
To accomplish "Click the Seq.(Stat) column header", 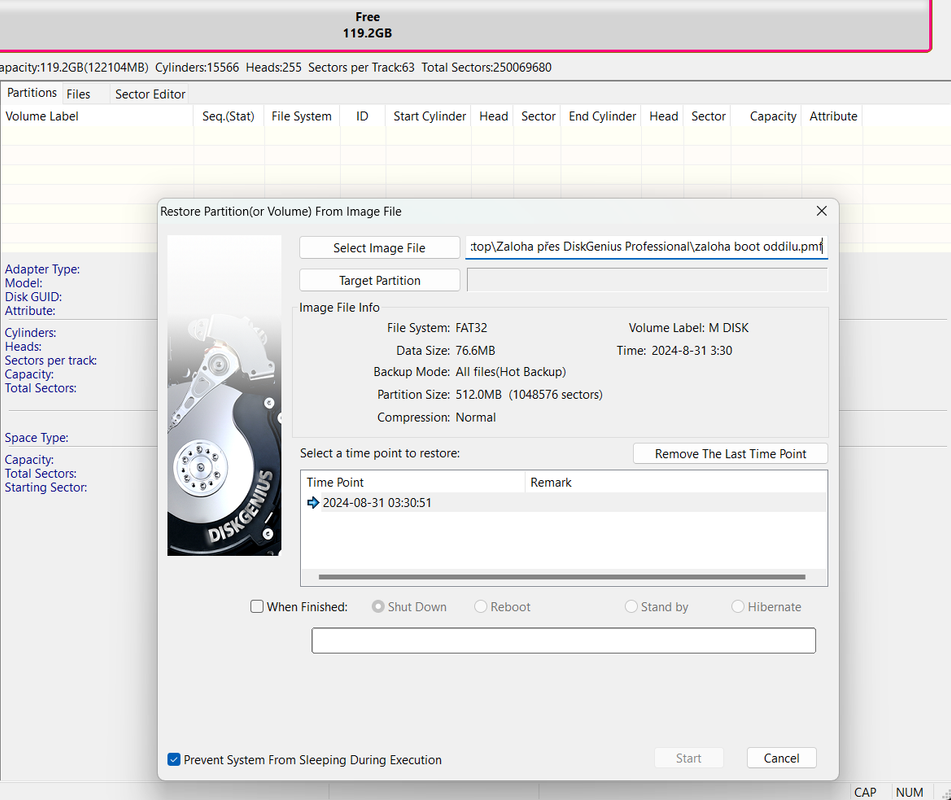I will point(229,116).
